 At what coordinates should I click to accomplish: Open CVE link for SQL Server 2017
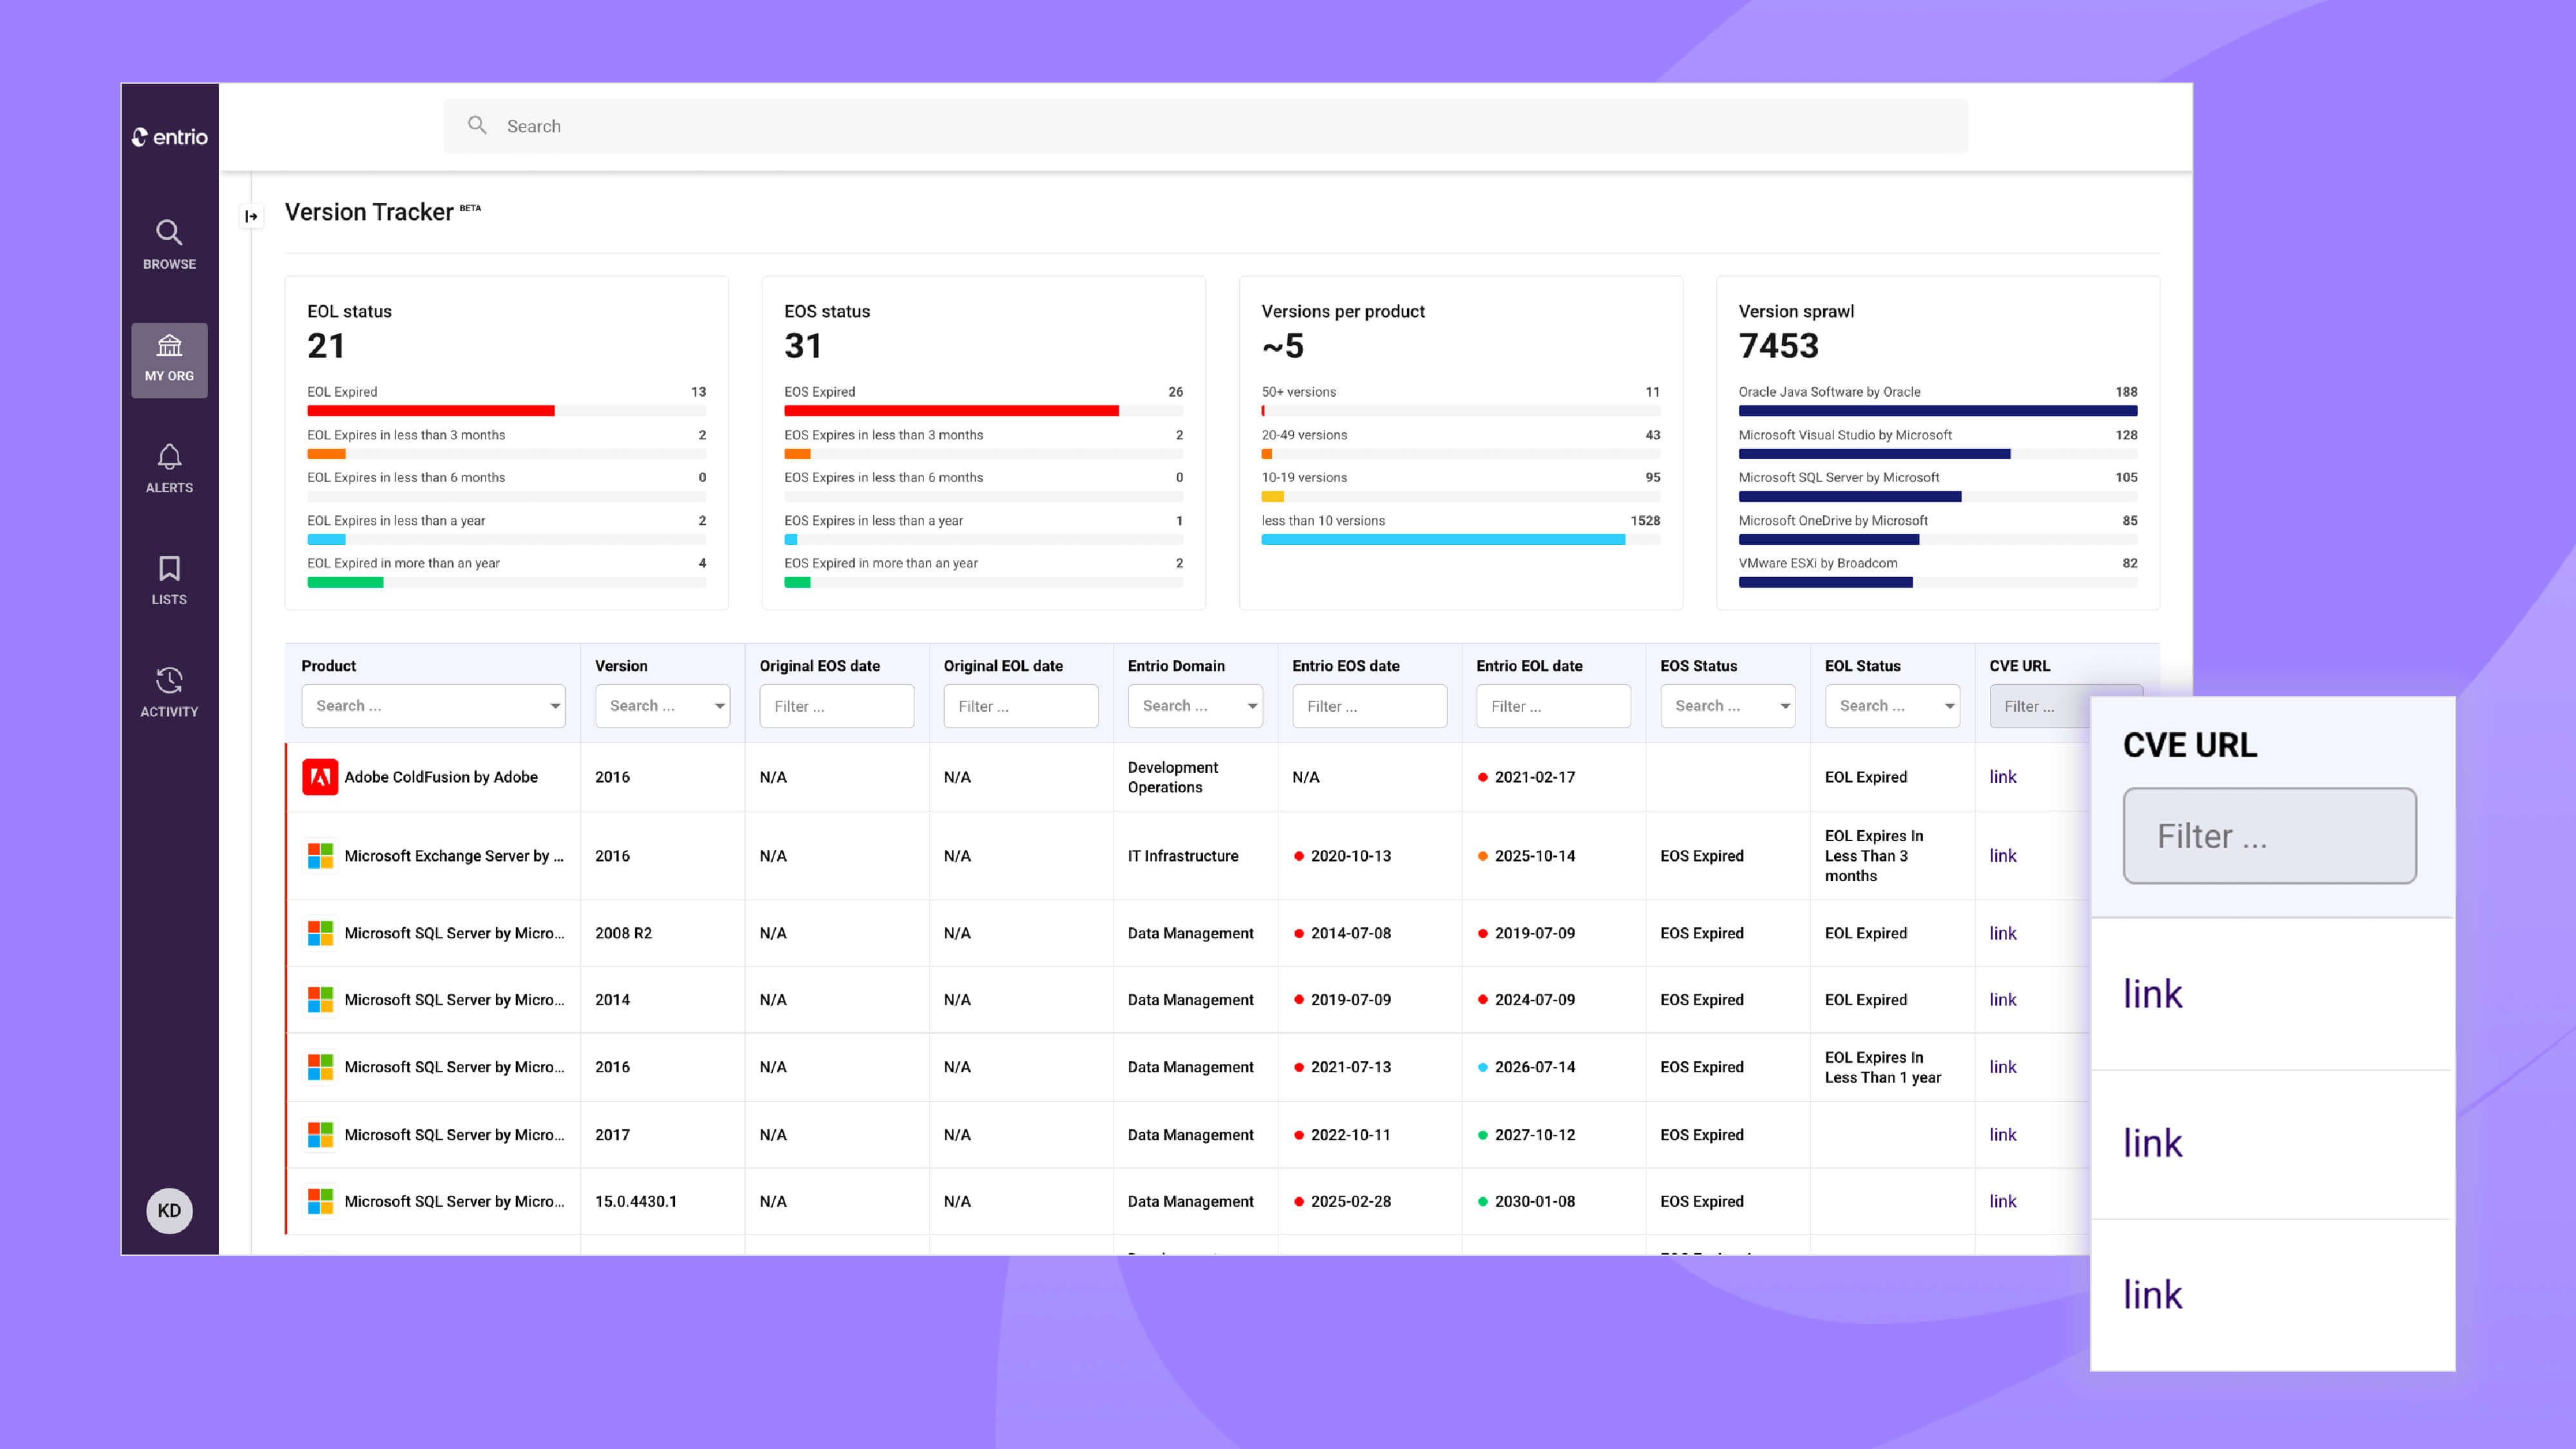pyautogui.click(x=2003, y=1135)
